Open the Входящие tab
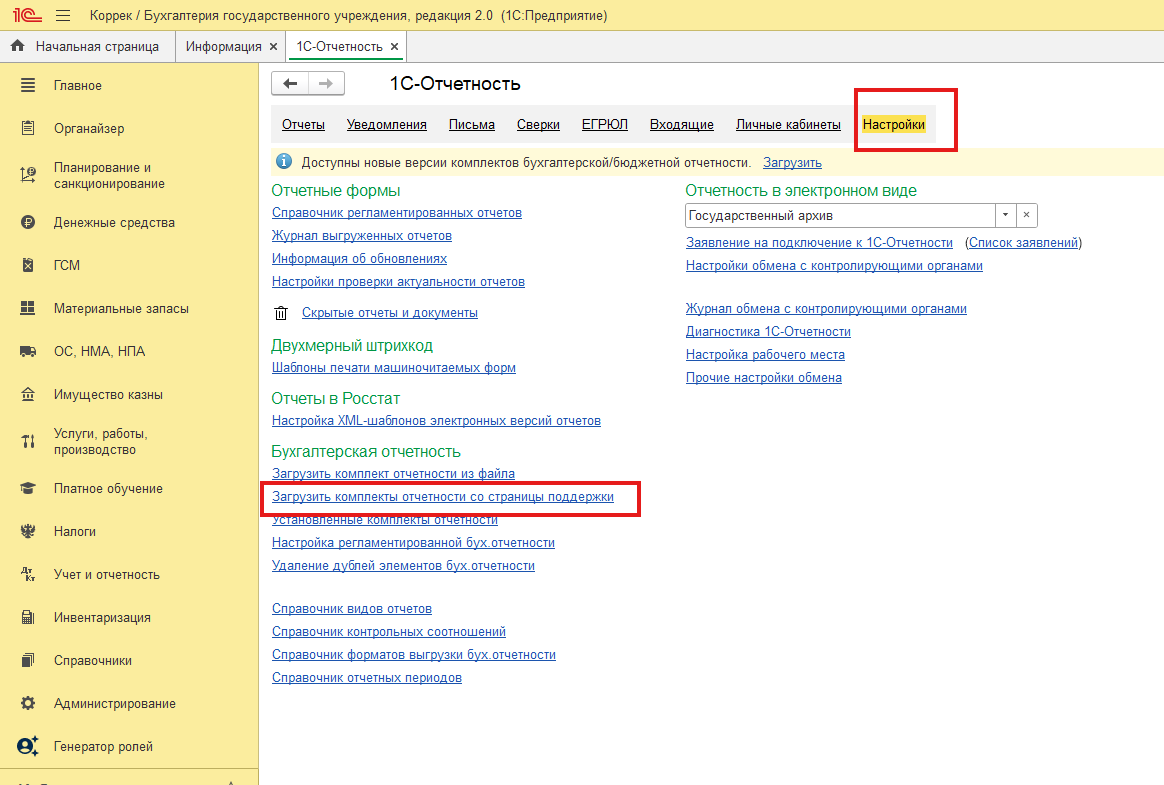The height and width of the screenshot is (785, 1164). (681, 124)
